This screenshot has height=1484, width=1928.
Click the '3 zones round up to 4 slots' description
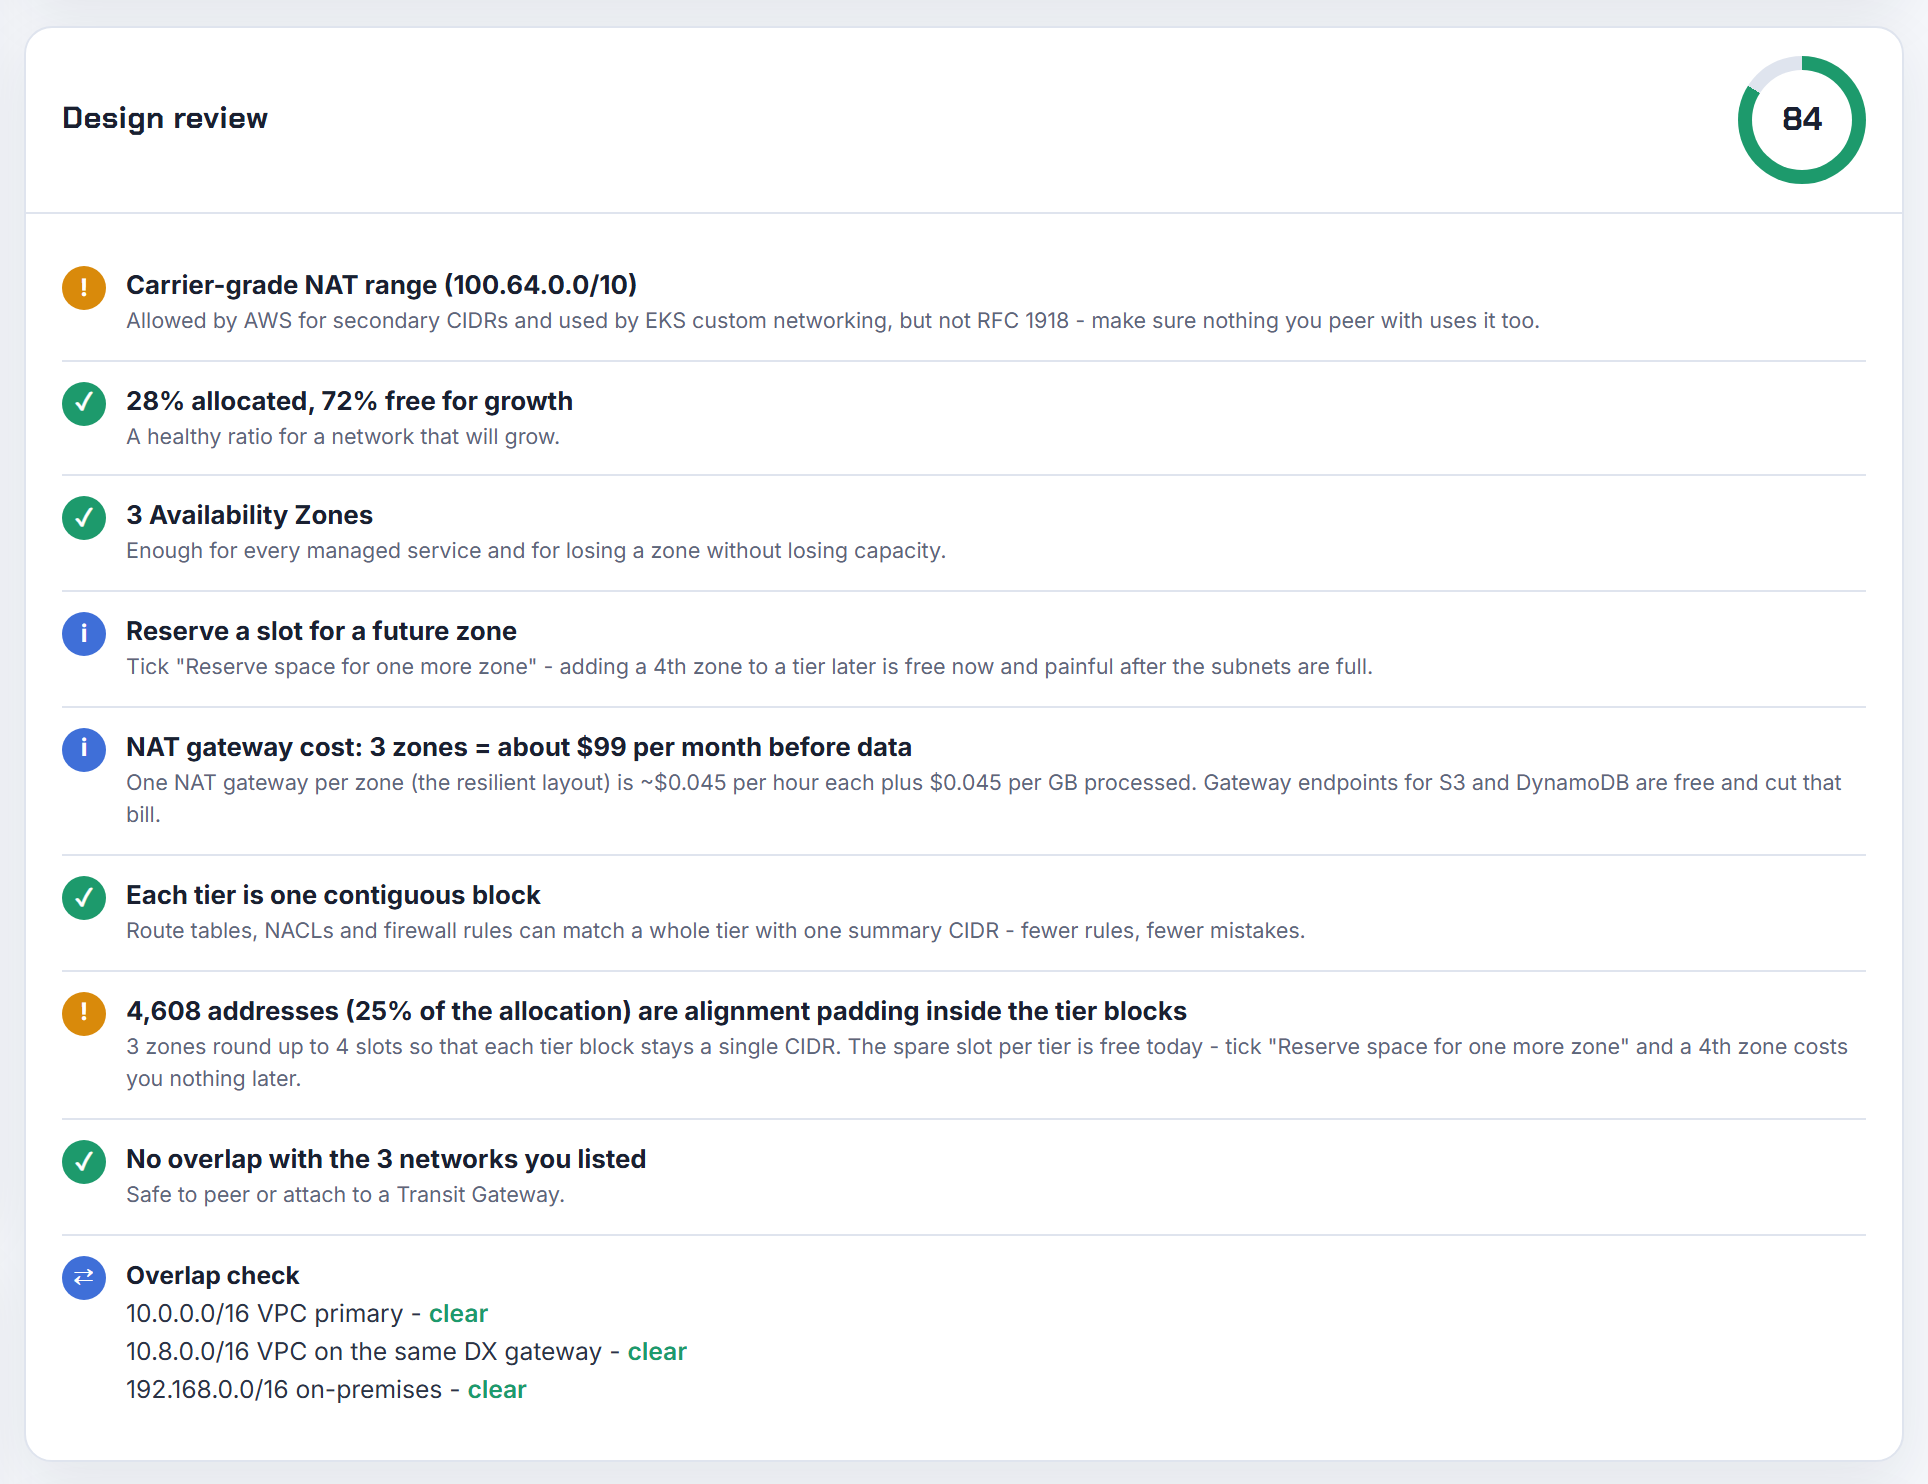click(x=987, y=1062)
